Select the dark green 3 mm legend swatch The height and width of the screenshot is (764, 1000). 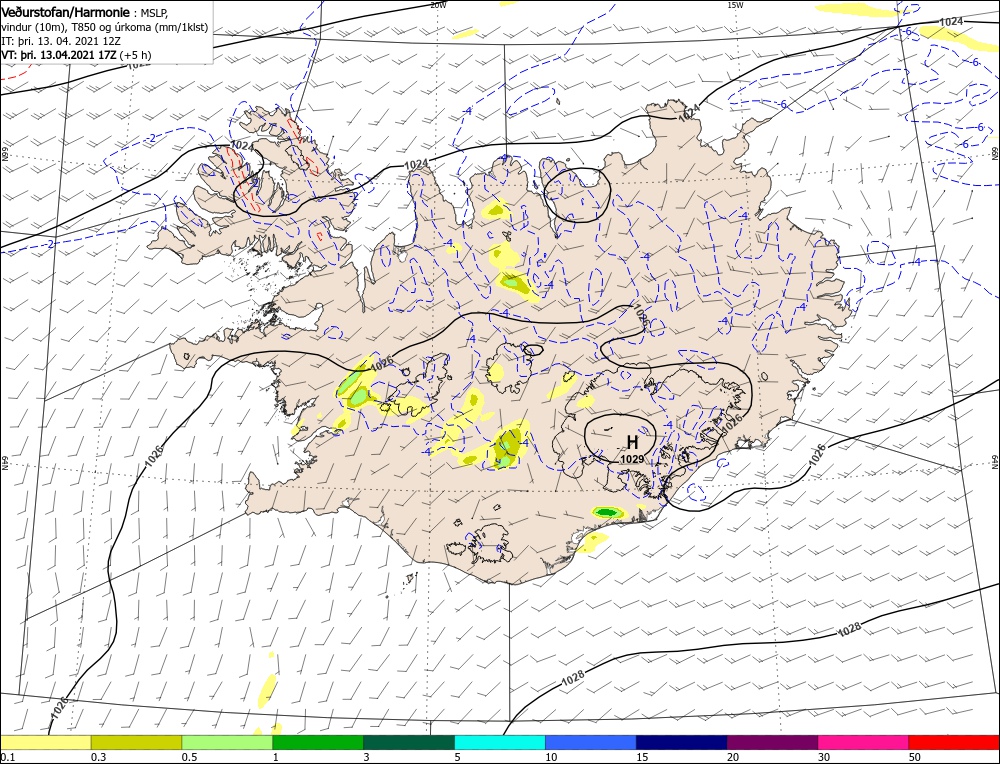click(x=409, y=742)
